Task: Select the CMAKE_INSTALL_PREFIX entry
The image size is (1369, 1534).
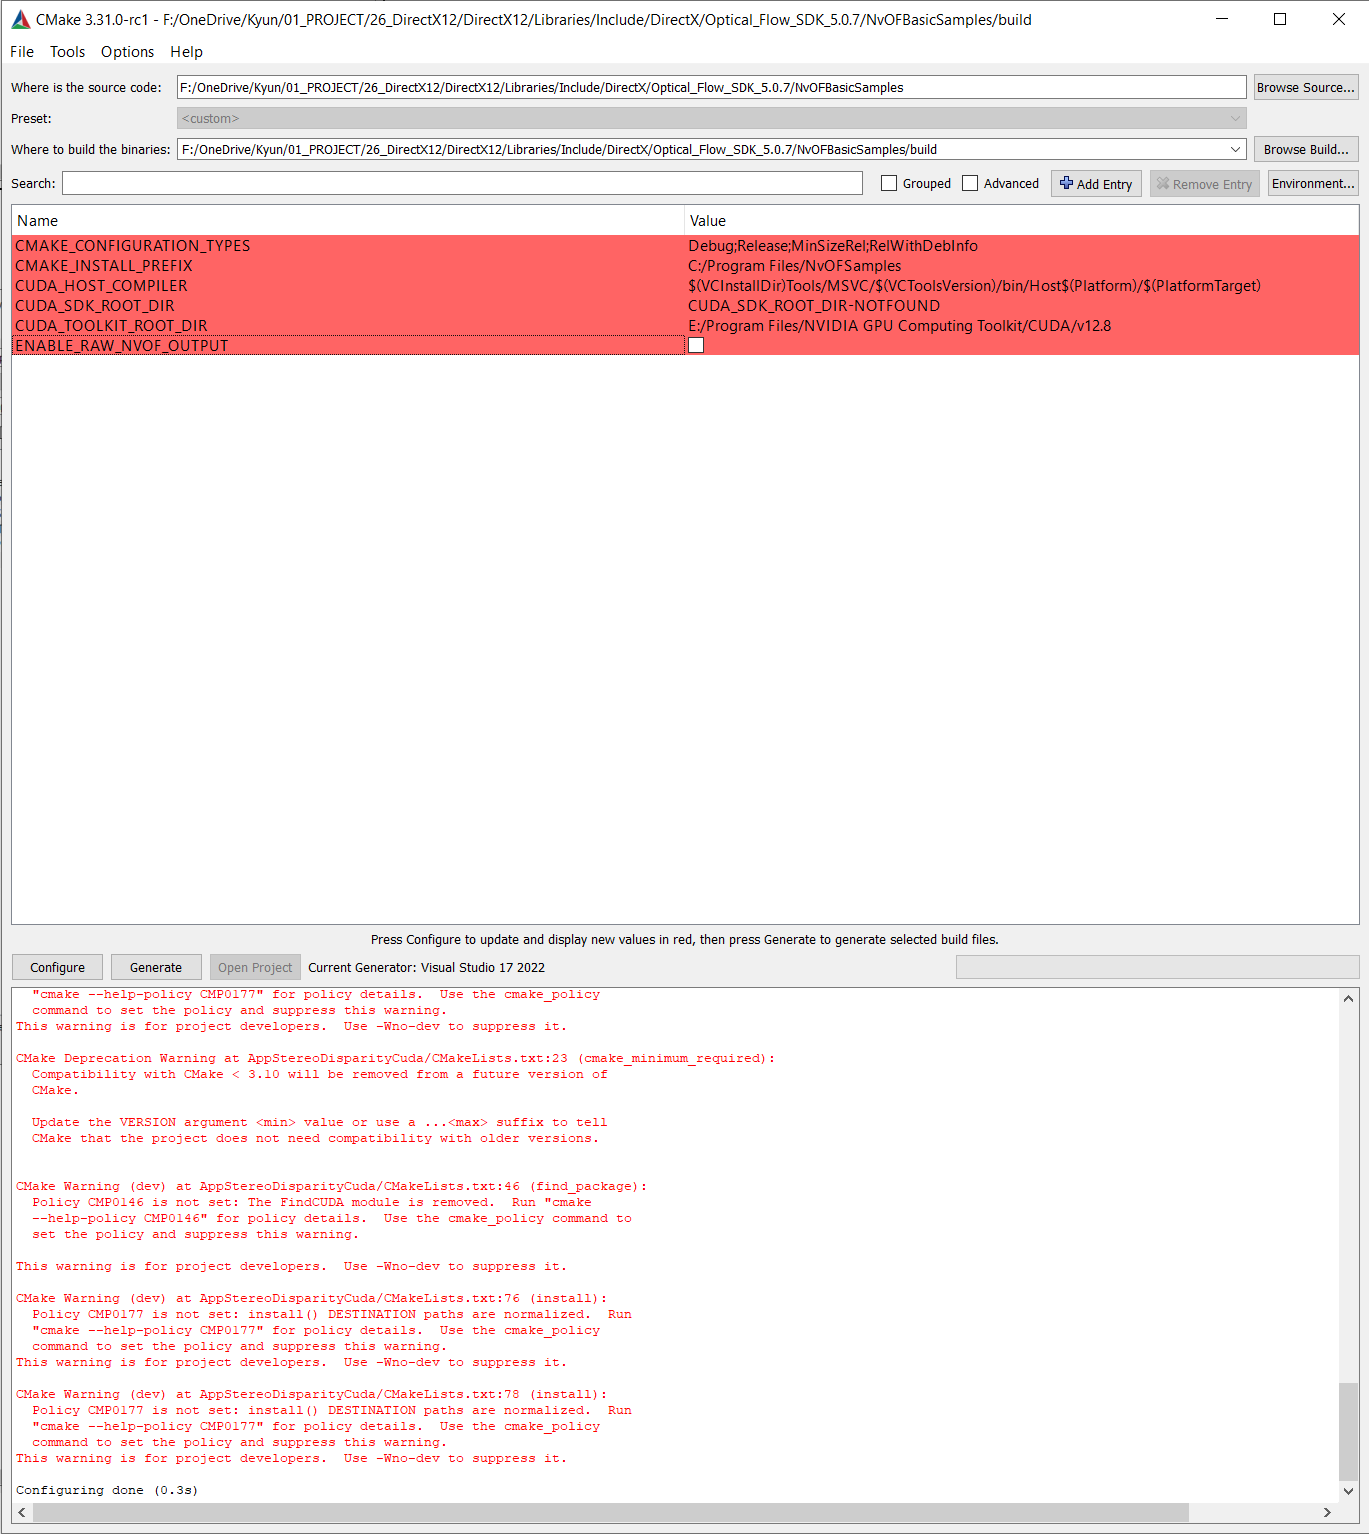Action: (x=348, y=265)
